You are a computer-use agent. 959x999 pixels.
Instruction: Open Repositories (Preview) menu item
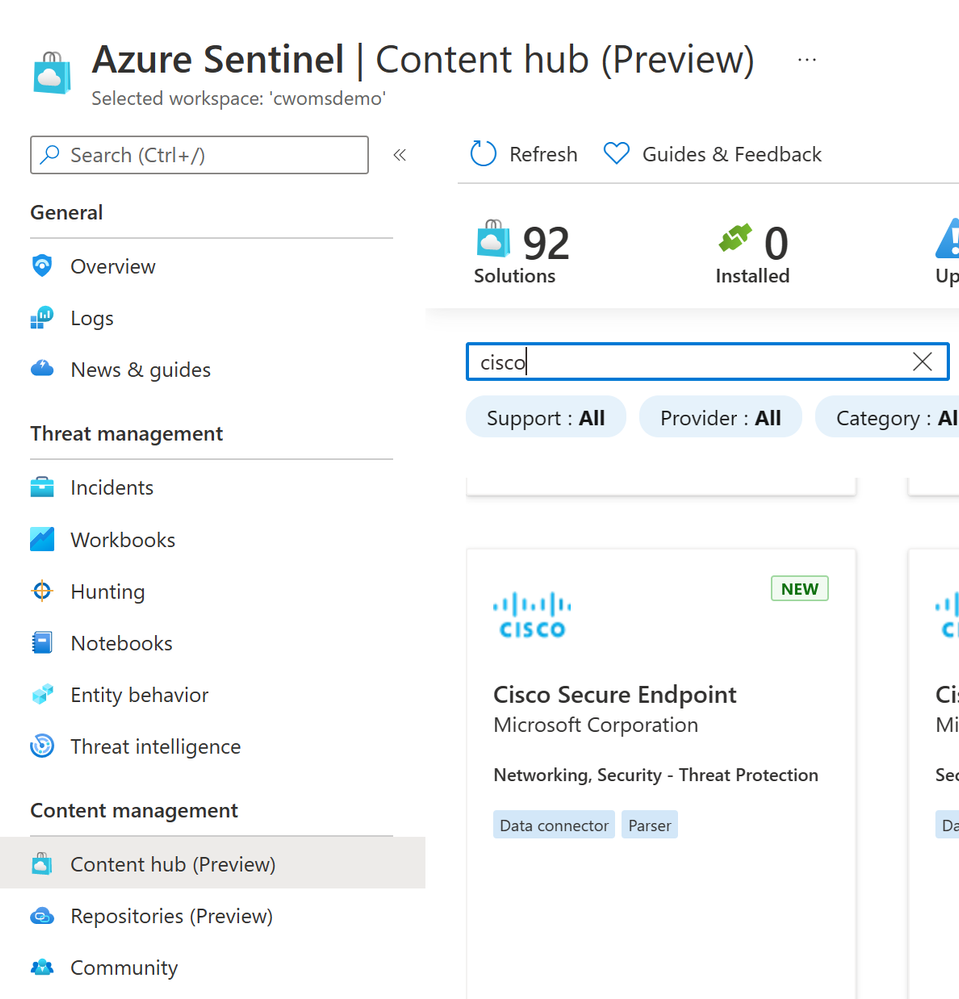[x=171, y=916]
